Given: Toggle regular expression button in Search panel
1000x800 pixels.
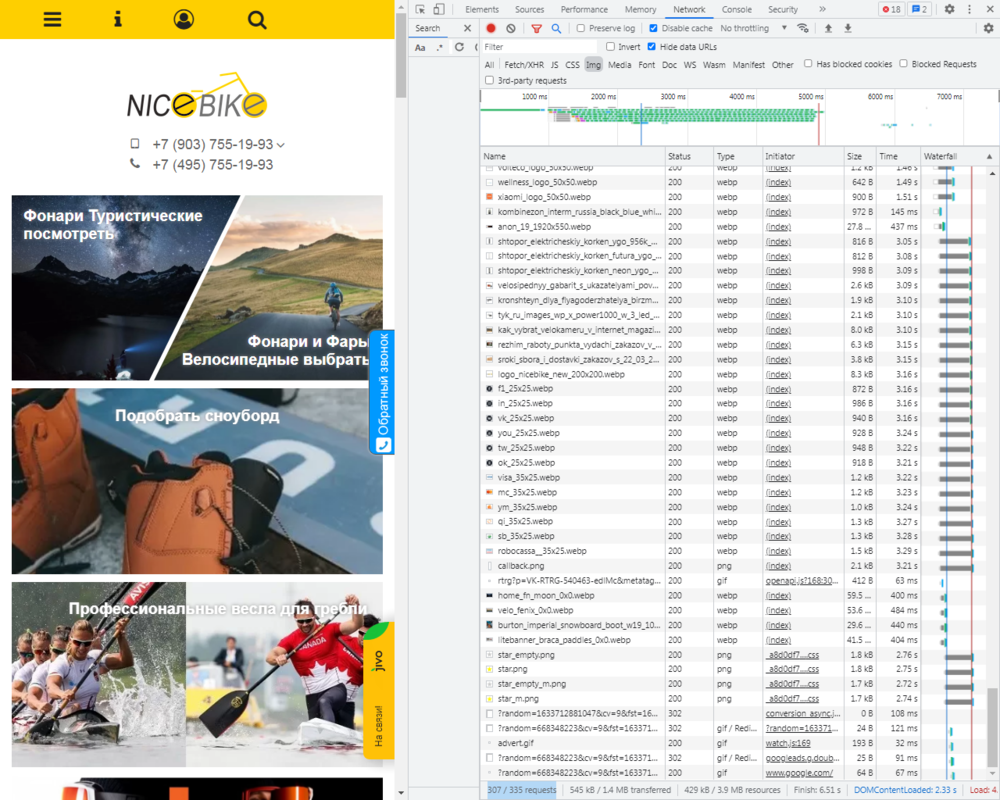Looking at the screenshot, I should (x=439, y=47).
